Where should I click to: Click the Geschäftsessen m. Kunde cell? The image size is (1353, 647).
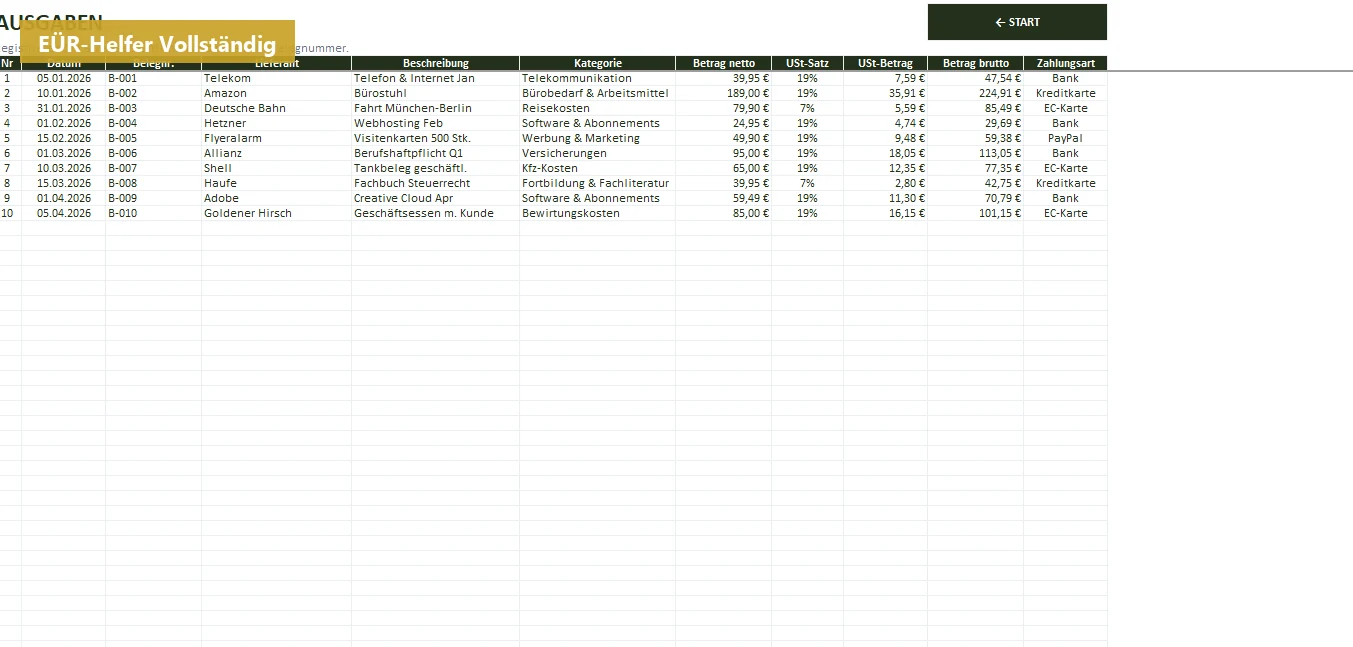tap(436, 213)
